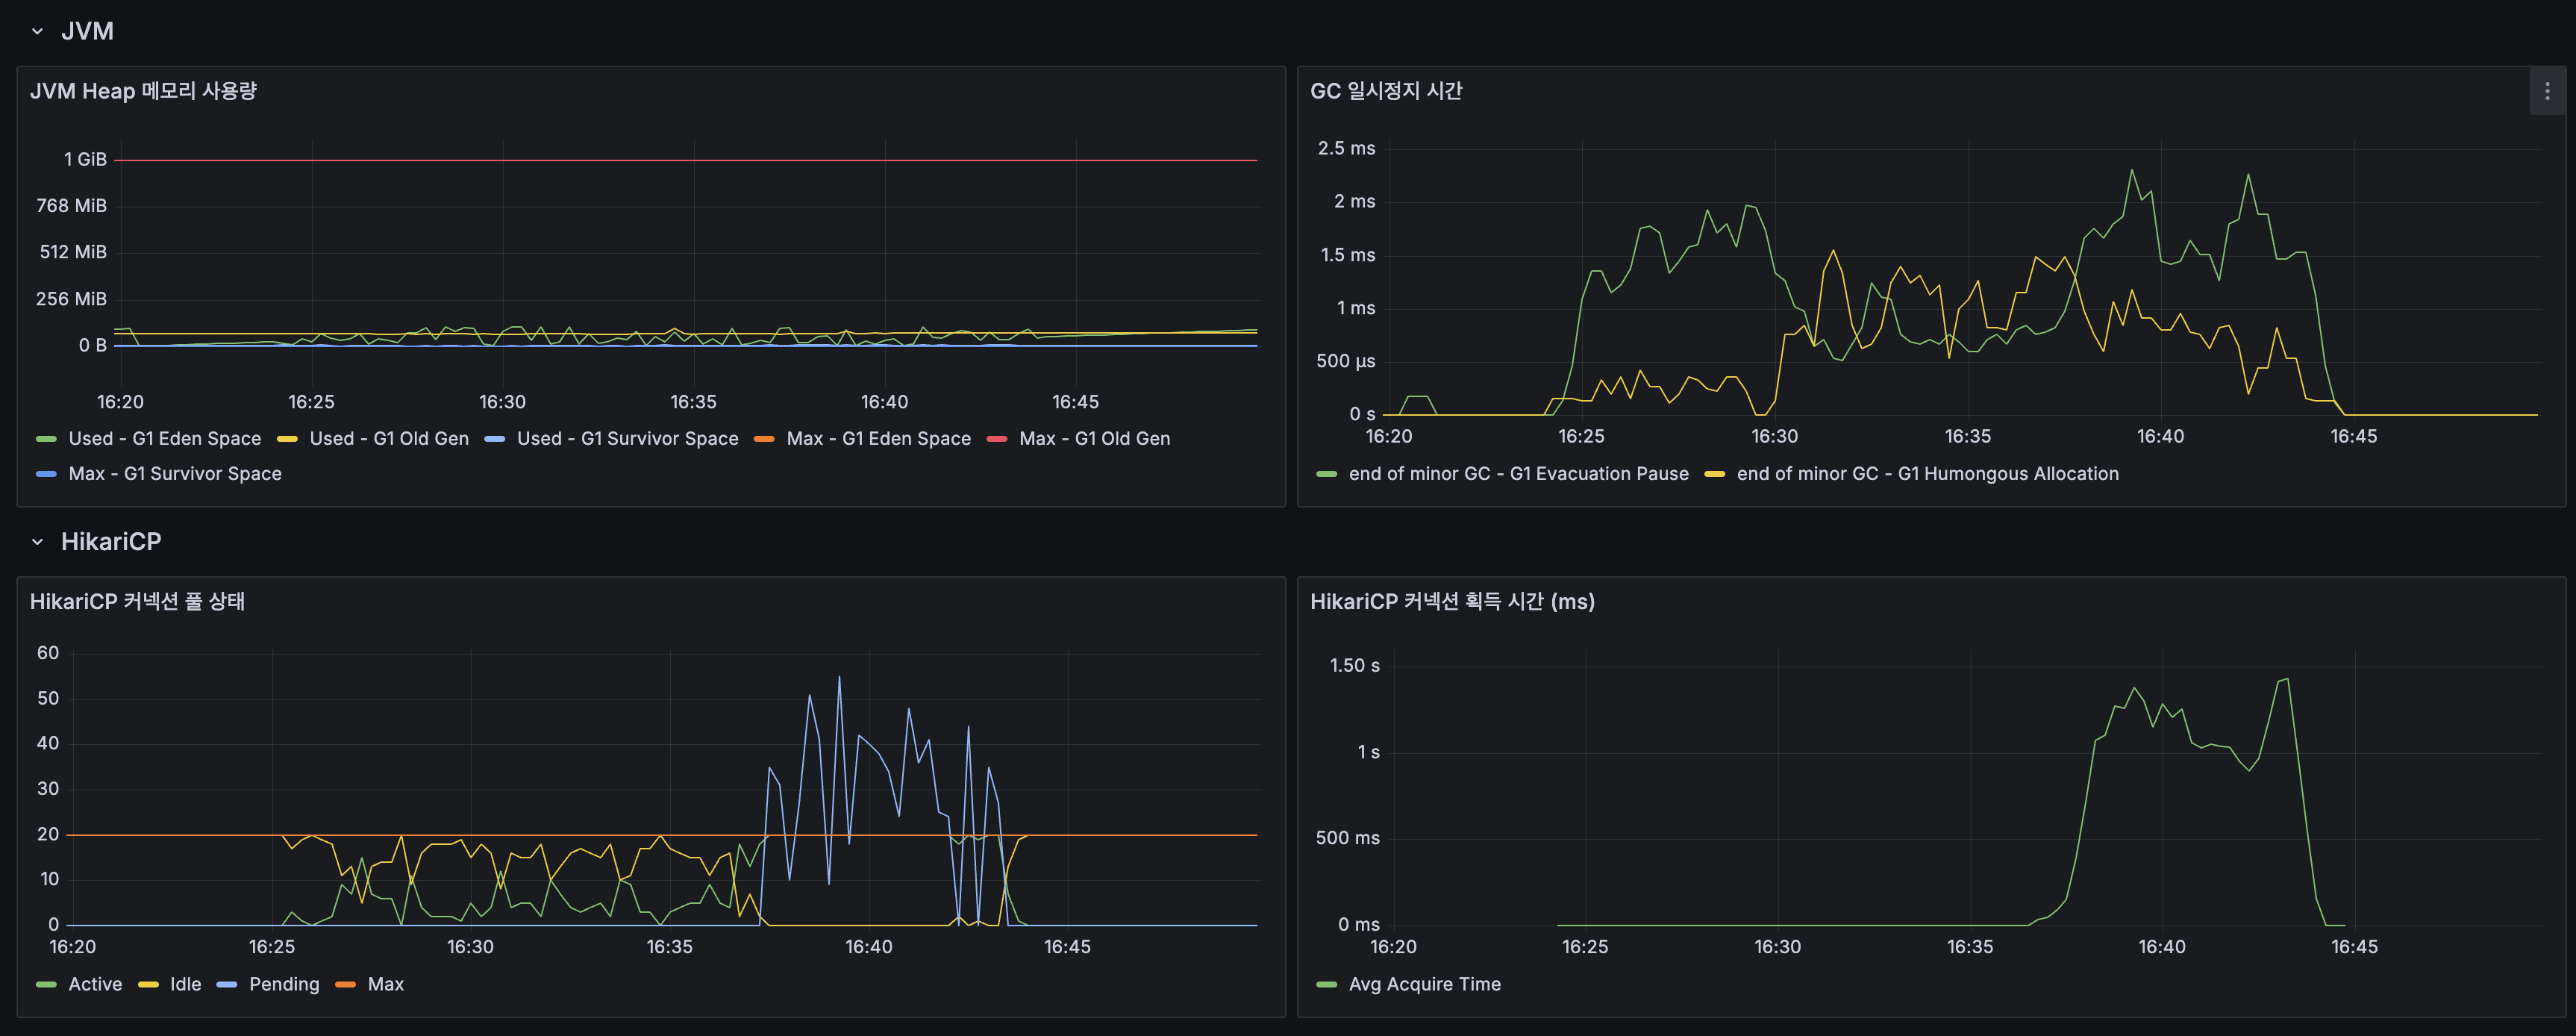
Task: Open the JVM Heap 메모리 사용량 panel title menu
Action: 143,91
